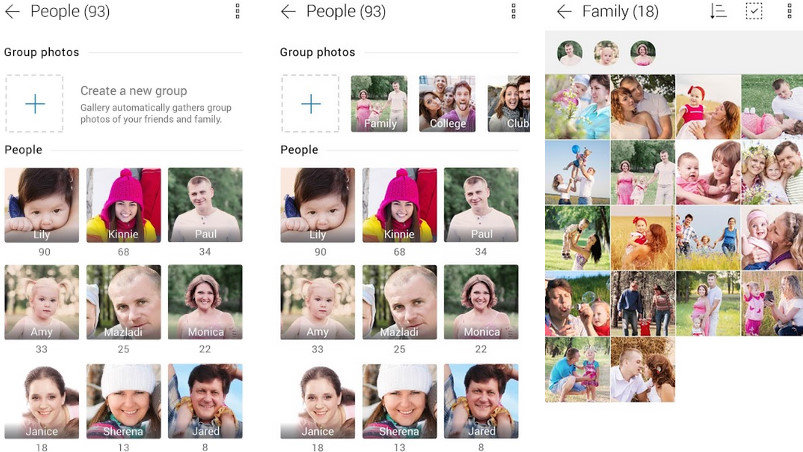Open sort options icon in Family header
803x452 pixels.
pyautogui.click(x=719, y=11)
